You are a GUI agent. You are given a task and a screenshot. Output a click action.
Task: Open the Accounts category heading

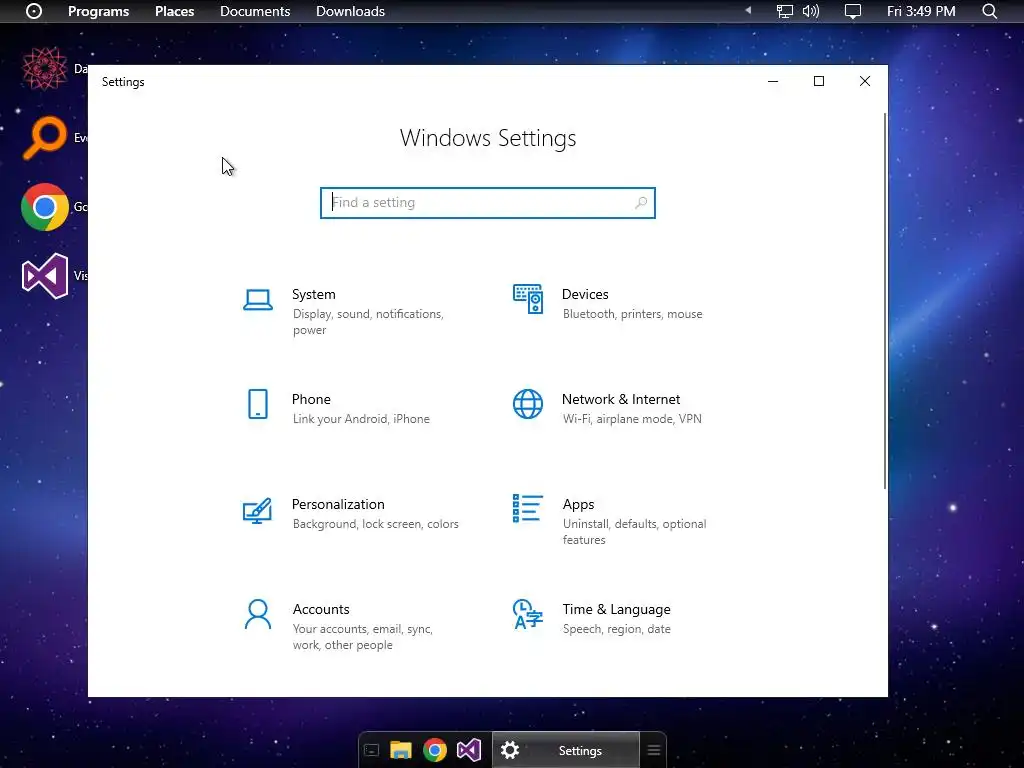321,609
